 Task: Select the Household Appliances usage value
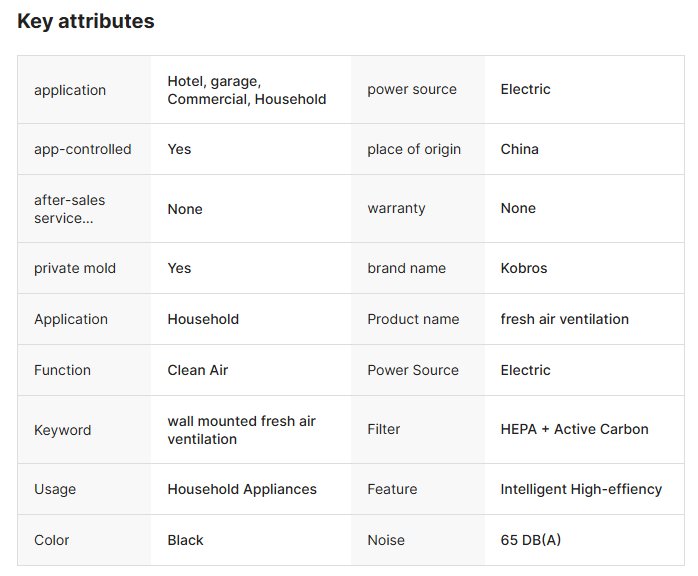tap(242, 489)
